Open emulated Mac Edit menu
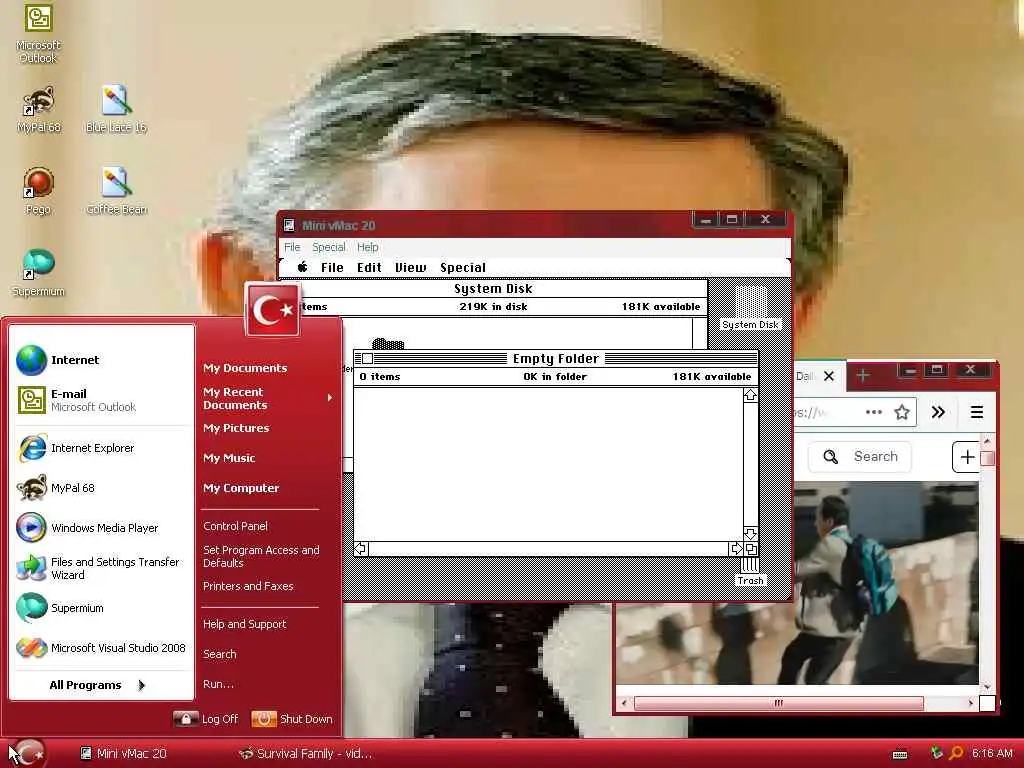1024x768 pixels. click(369, 267)
